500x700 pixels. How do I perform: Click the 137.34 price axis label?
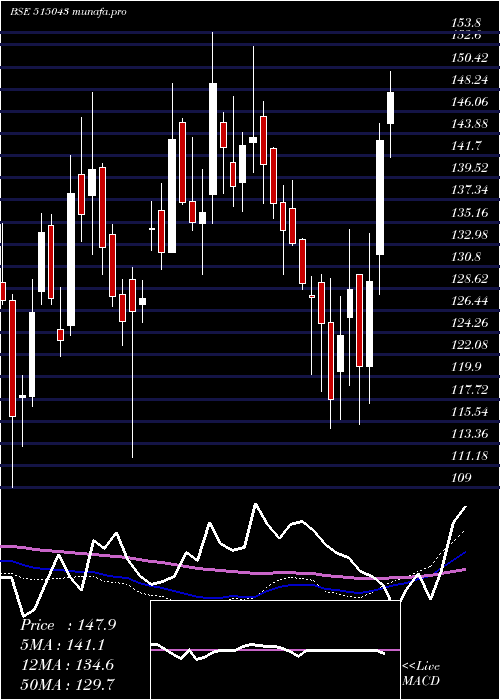pos(470,190)
